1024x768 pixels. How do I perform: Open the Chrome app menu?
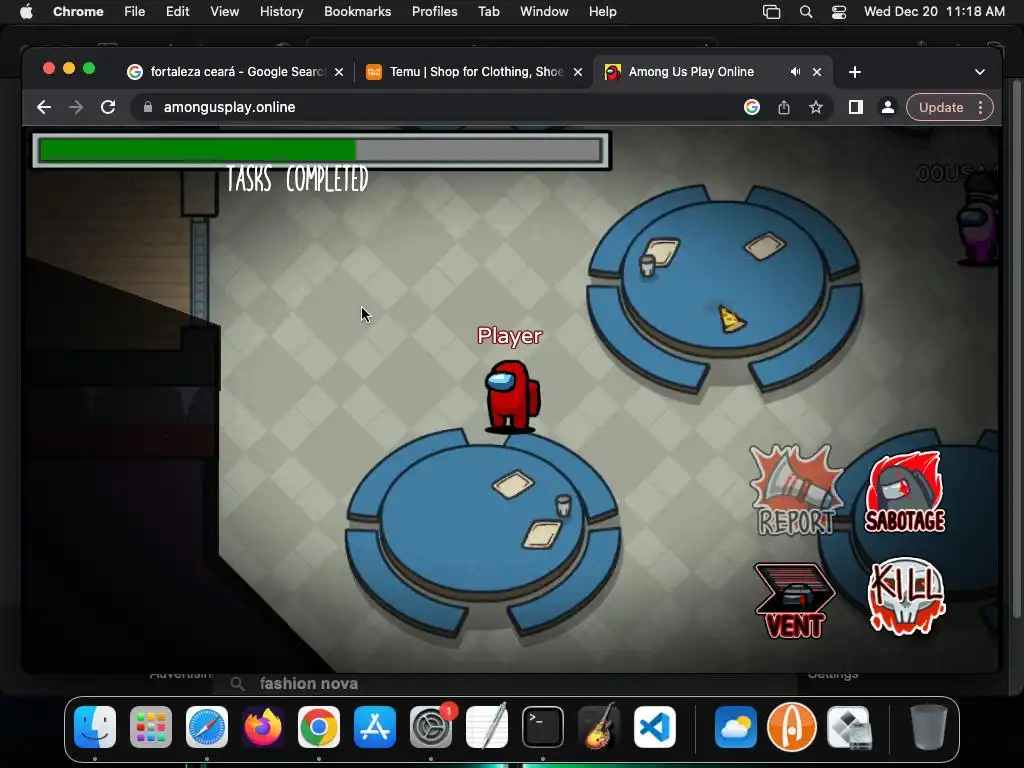(78, 11)
